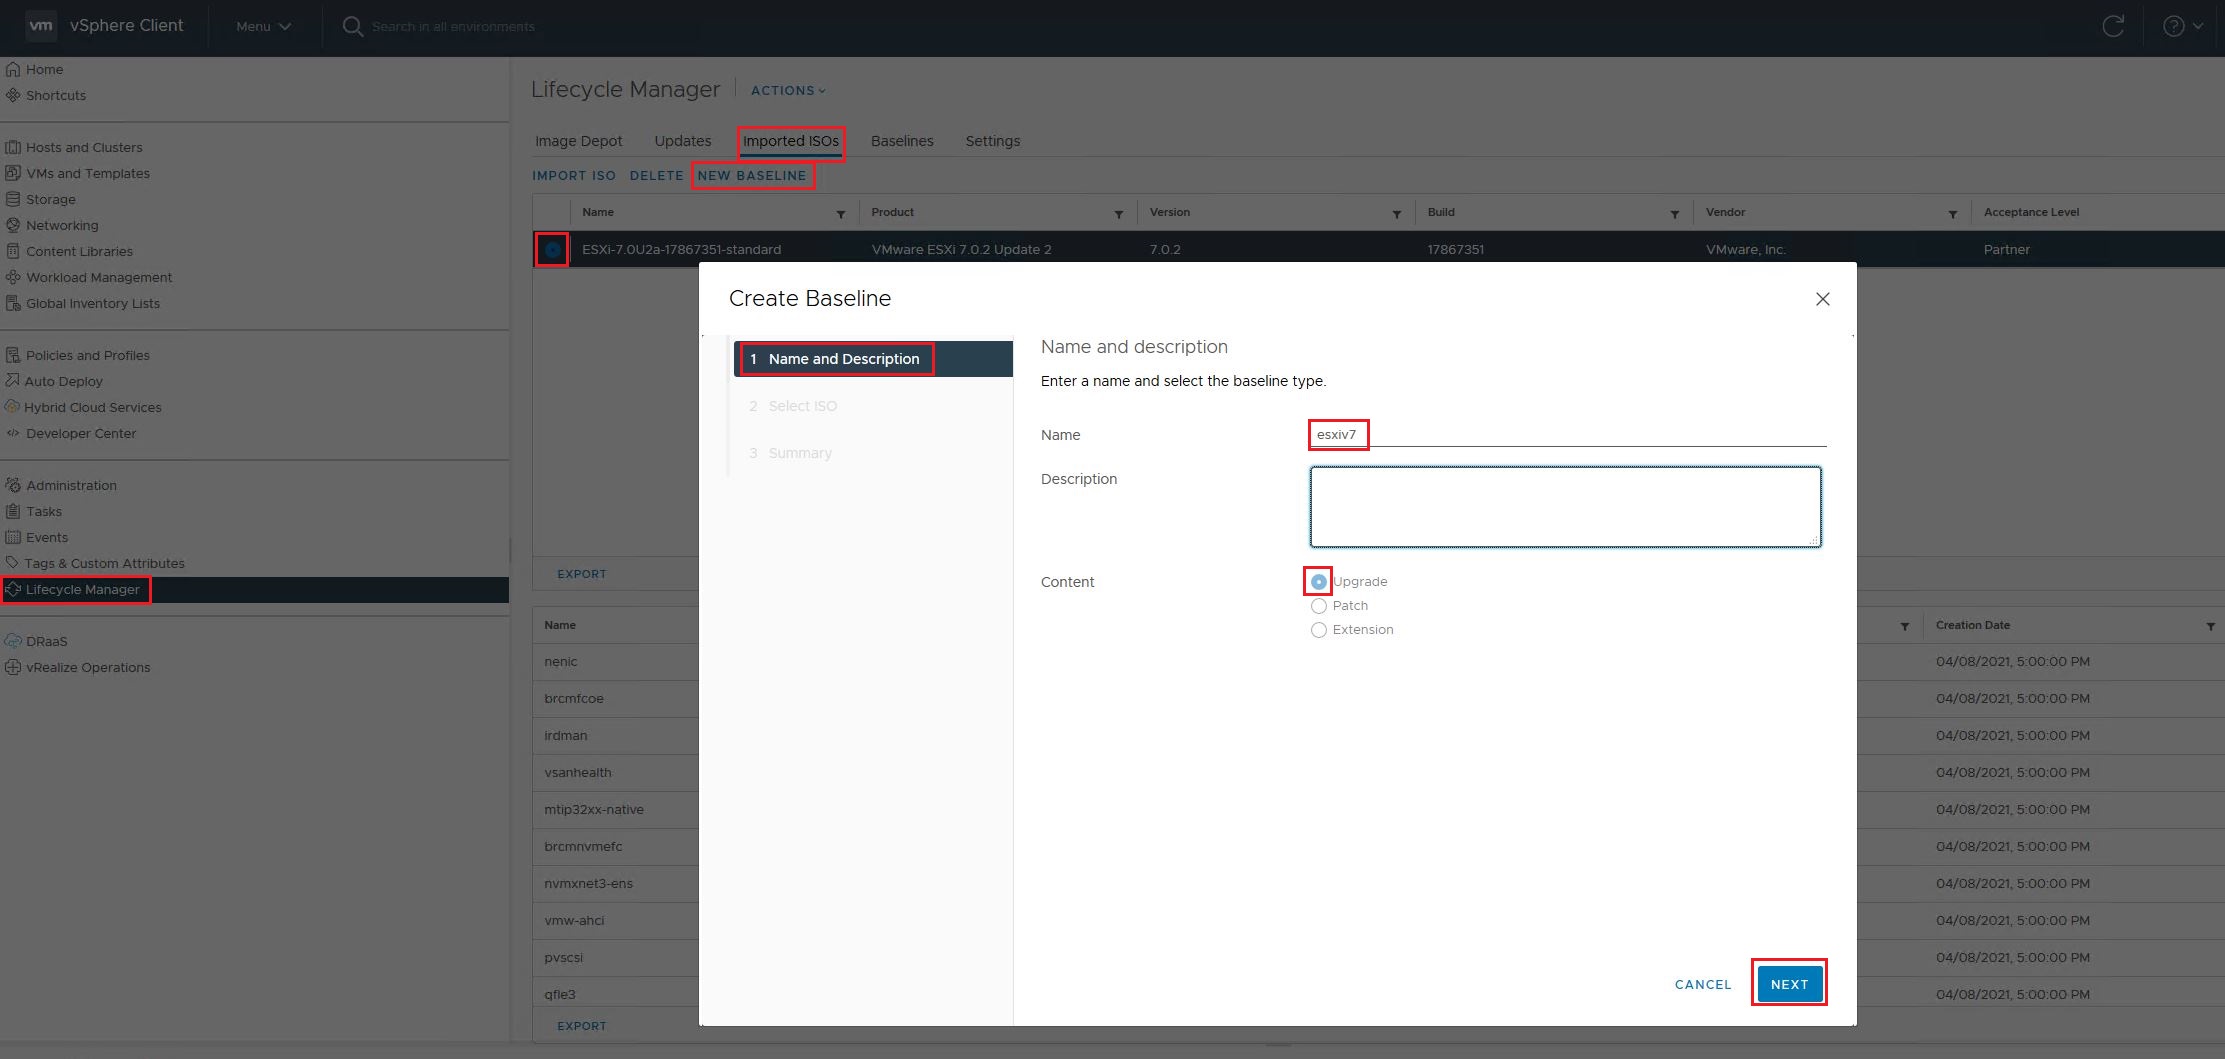Expand the help menu dropdown
Image resolution: width=2225 pixels, height=1059 pixels.
[x=2183, y=26]
